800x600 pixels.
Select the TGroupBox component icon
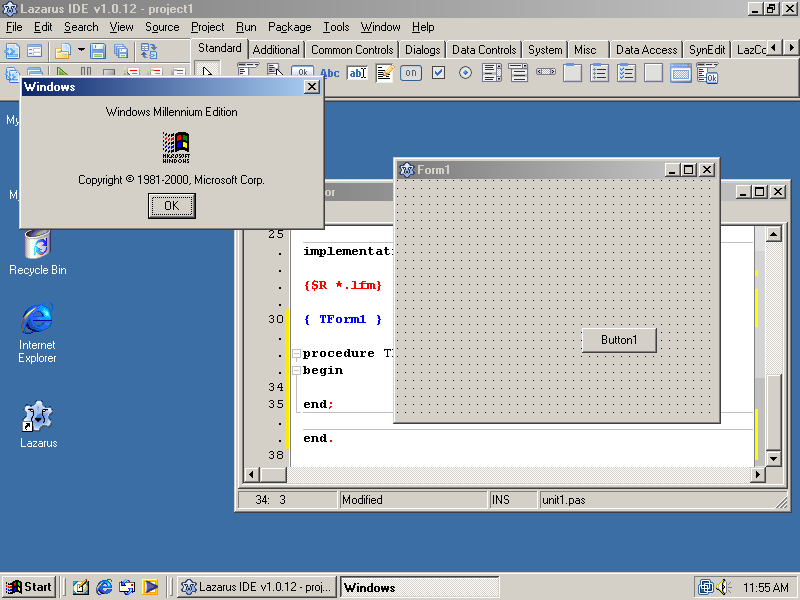click(x=572, y=73)
